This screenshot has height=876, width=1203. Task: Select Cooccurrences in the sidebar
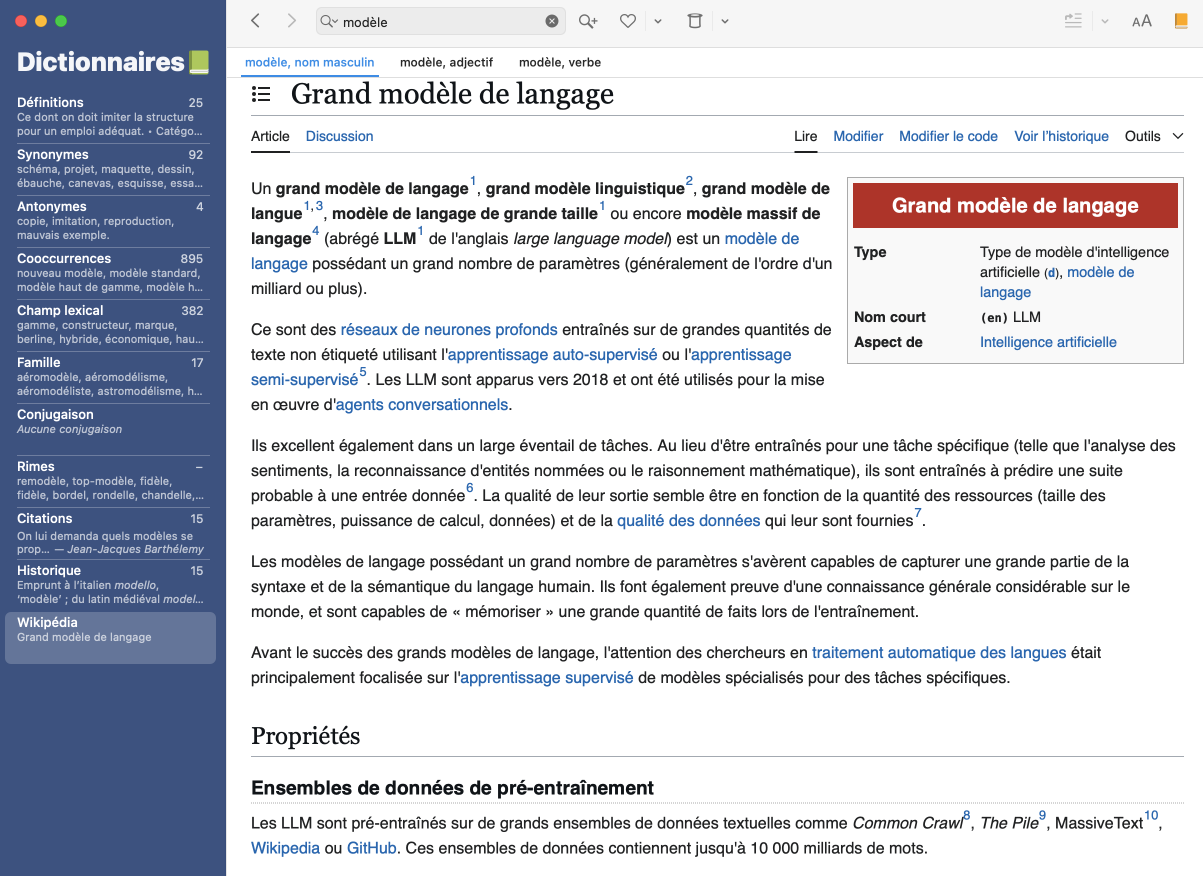pos(110,272)
